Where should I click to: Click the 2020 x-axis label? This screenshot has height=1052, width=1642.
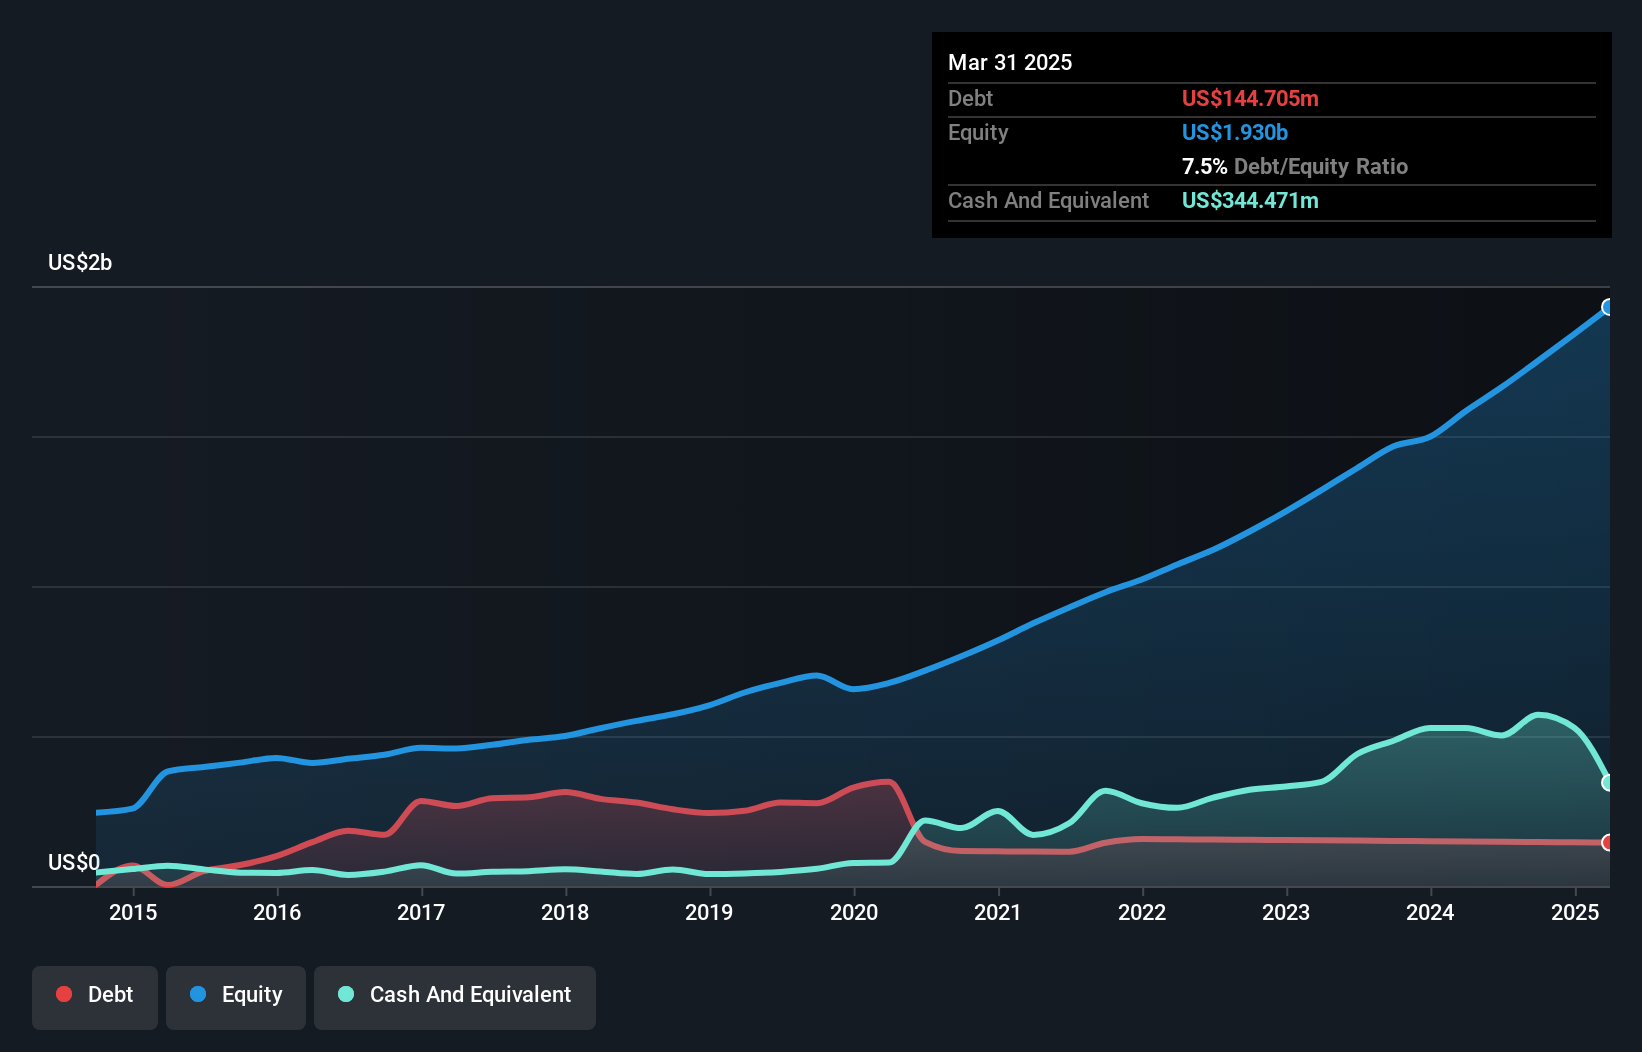[854, 912]
